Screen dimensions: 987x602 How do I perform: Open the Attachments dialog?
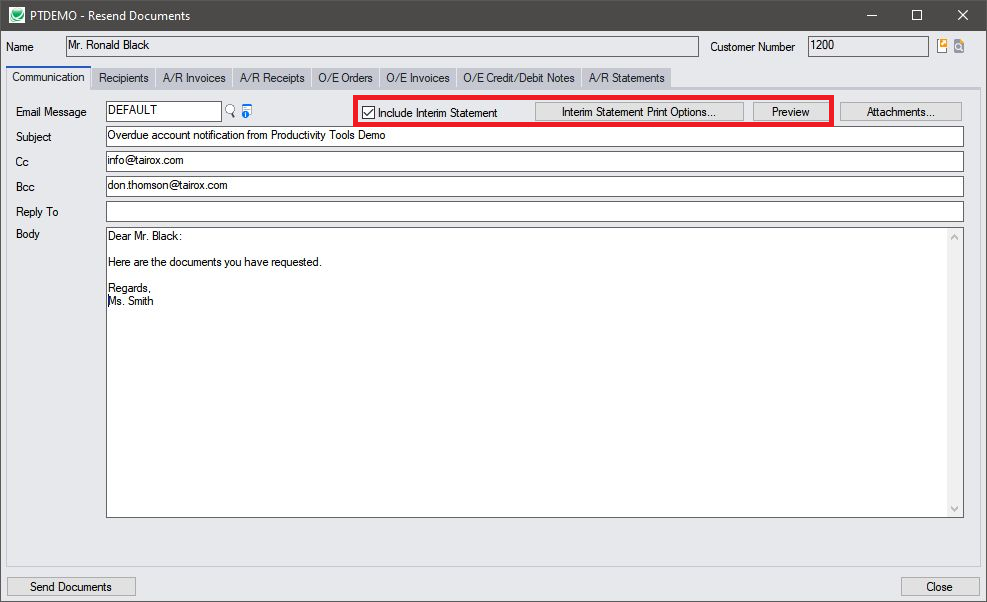point(900,112)
